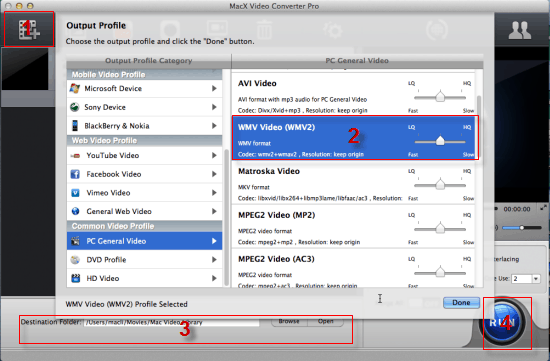This screenshot has height=361, width=550.
Task: Click the Vimeo Video icon
Action: (x=75, y=193)
